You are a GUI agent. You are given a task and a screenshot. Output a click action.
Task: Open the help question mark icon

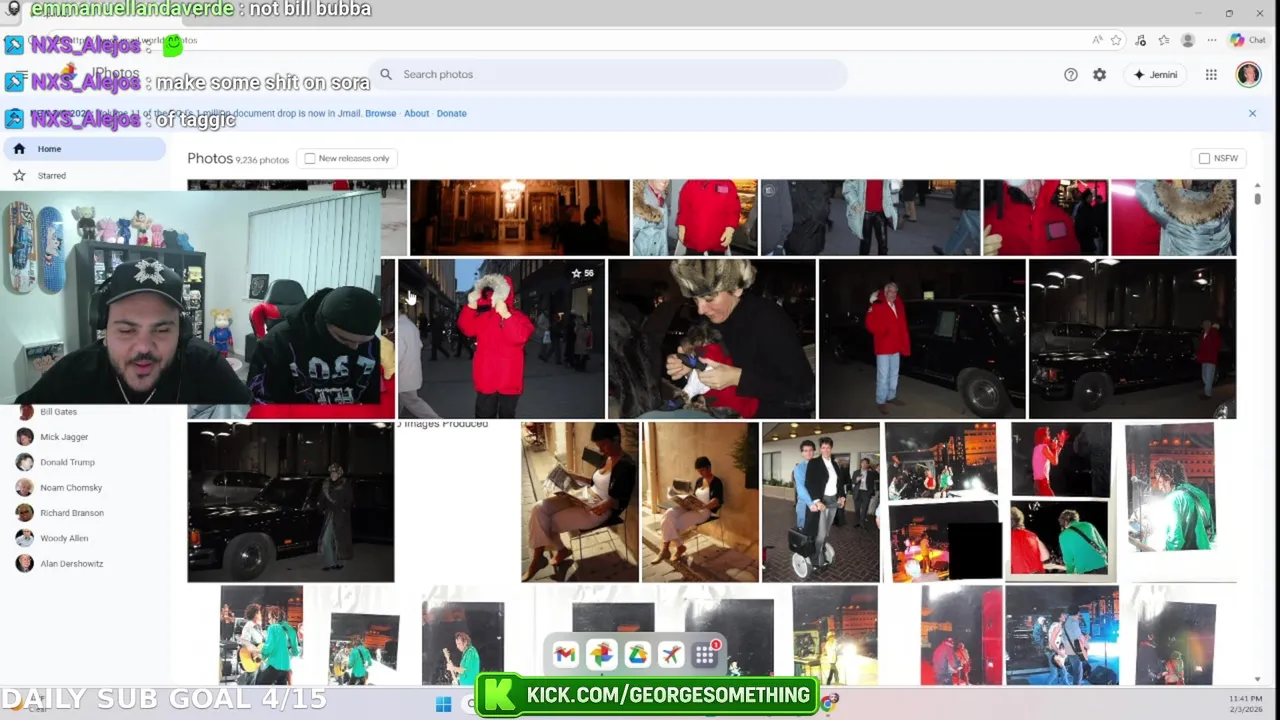1071,75
